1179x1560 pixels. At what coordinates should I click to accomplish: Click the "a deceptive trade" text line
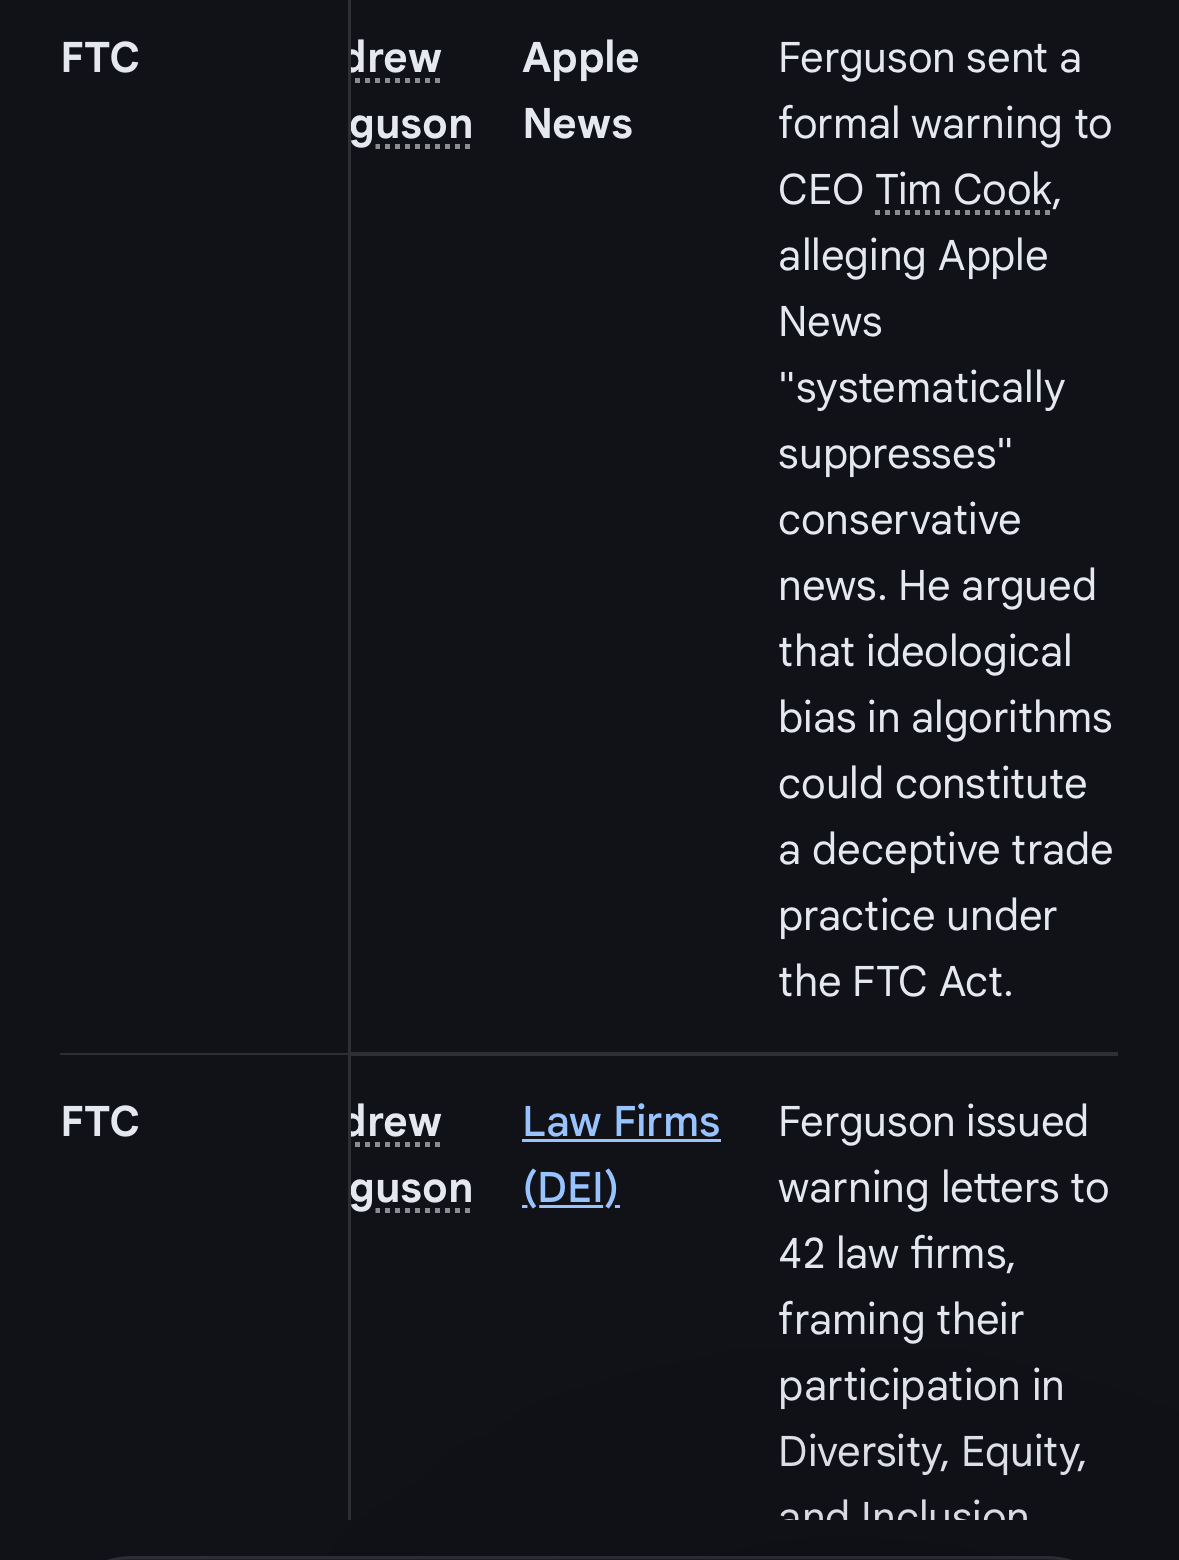(945, 850)
